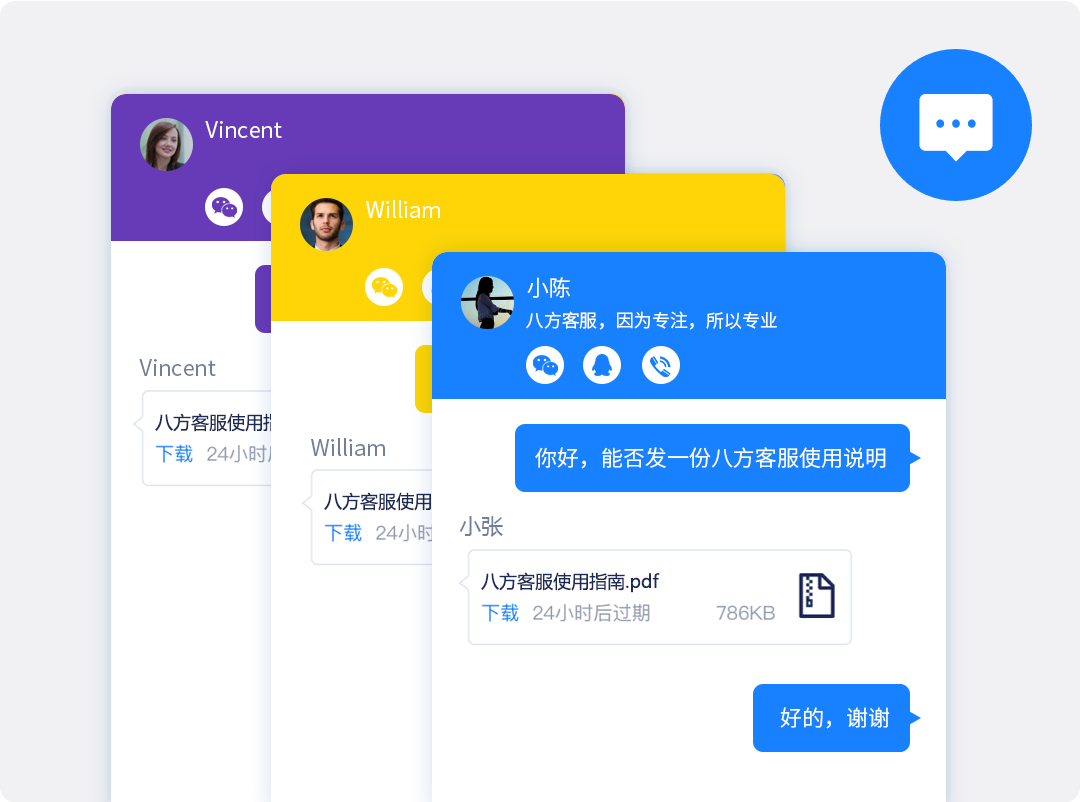Select file name 八方客服使用指南.pdf
The image size is (1080, 802).
[570, 582]
